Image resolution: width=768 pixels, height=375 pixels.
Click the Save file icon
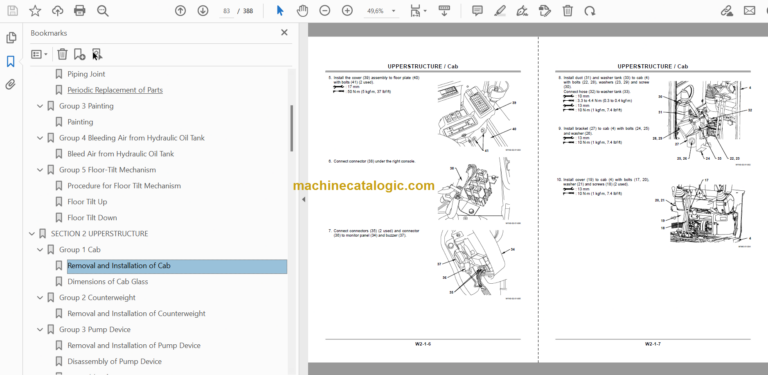13,10
